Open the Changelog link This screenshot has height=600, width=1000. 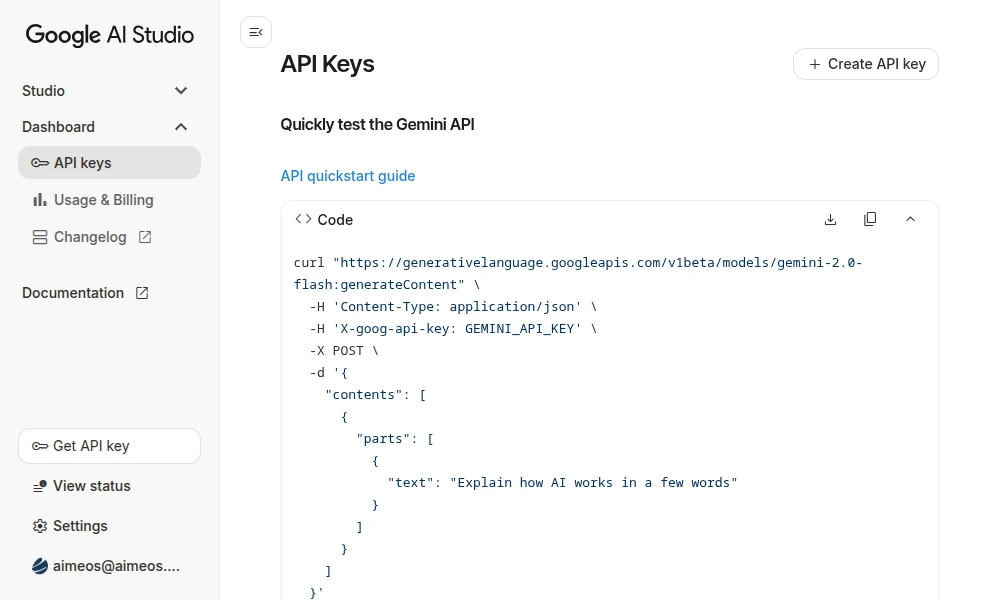coord(90,237)
